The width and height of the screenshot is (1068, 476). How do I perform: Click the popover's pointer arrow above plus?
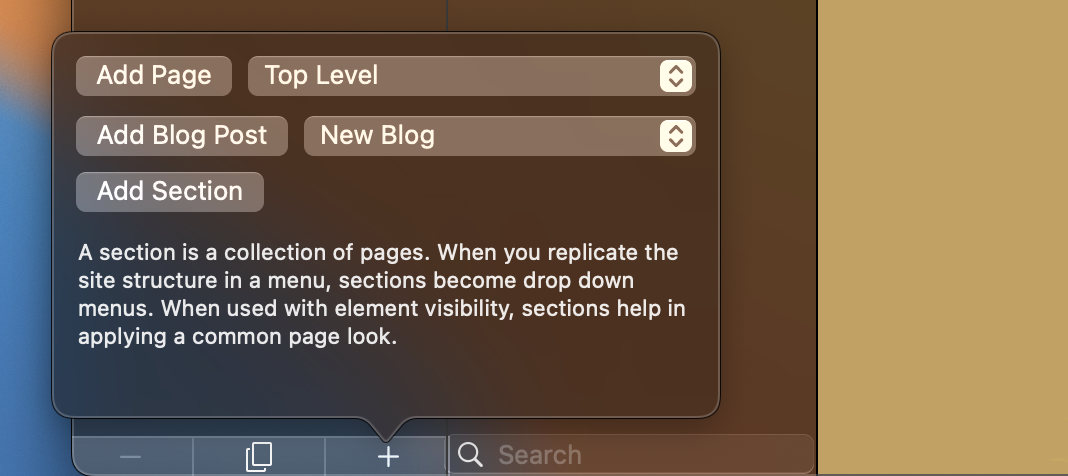coord(386,429)
